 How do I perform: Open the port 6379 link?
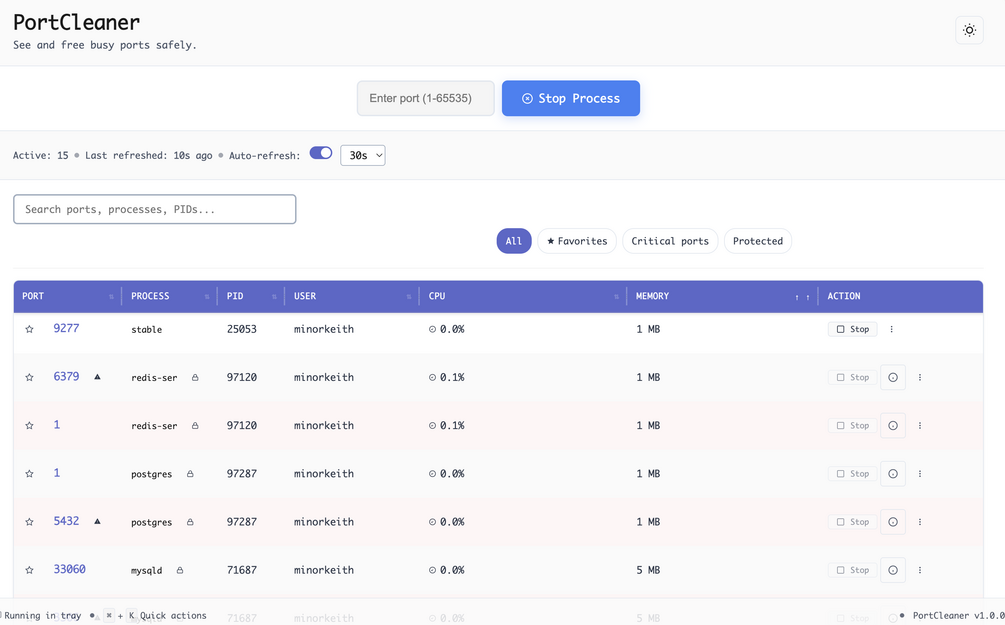click(x=66, y=376)
